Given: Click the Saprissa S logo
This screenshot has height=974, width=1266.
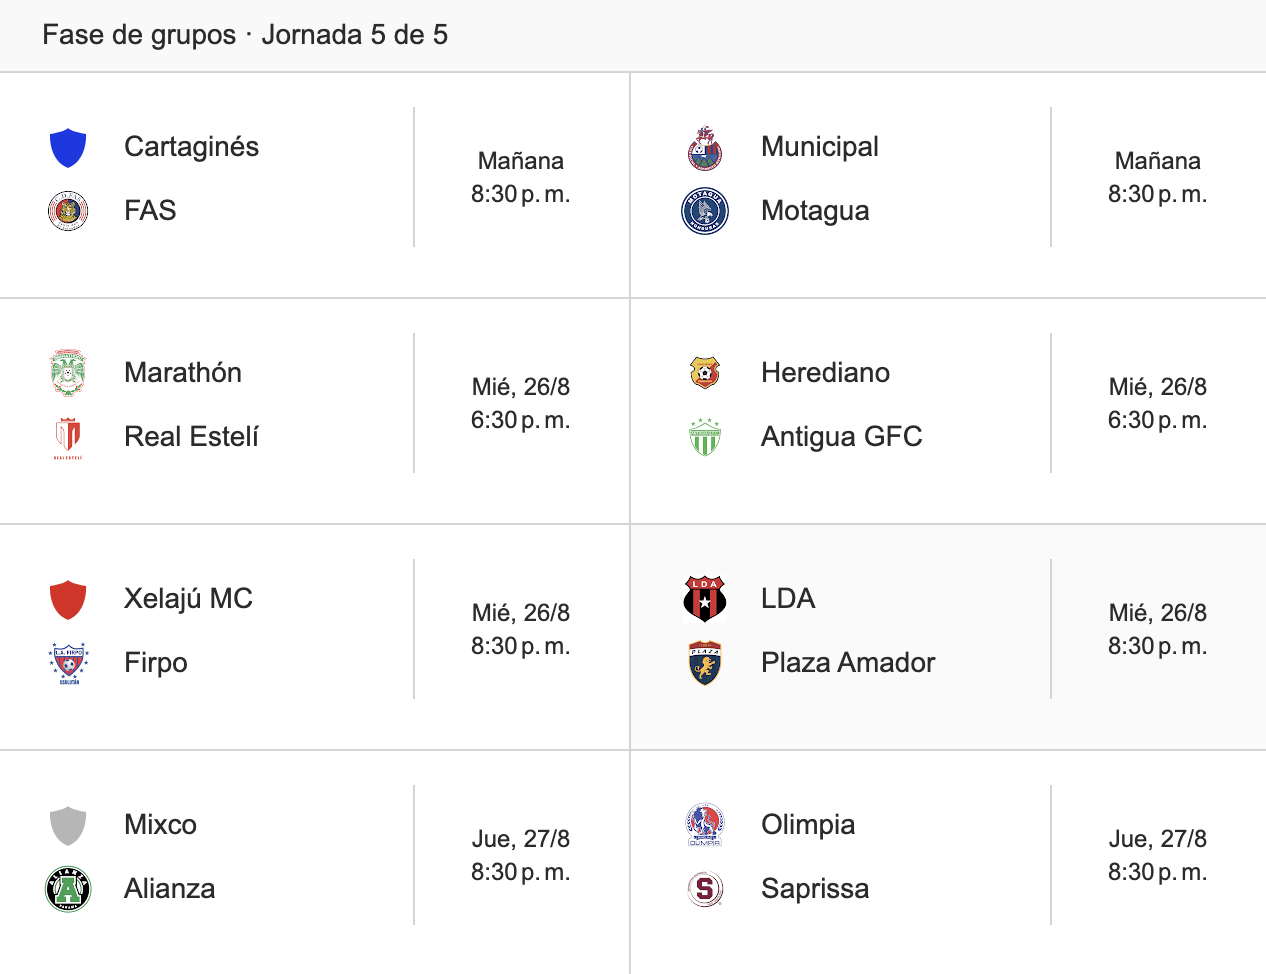Looking at the screenshot, I should [x=705, y=889].
